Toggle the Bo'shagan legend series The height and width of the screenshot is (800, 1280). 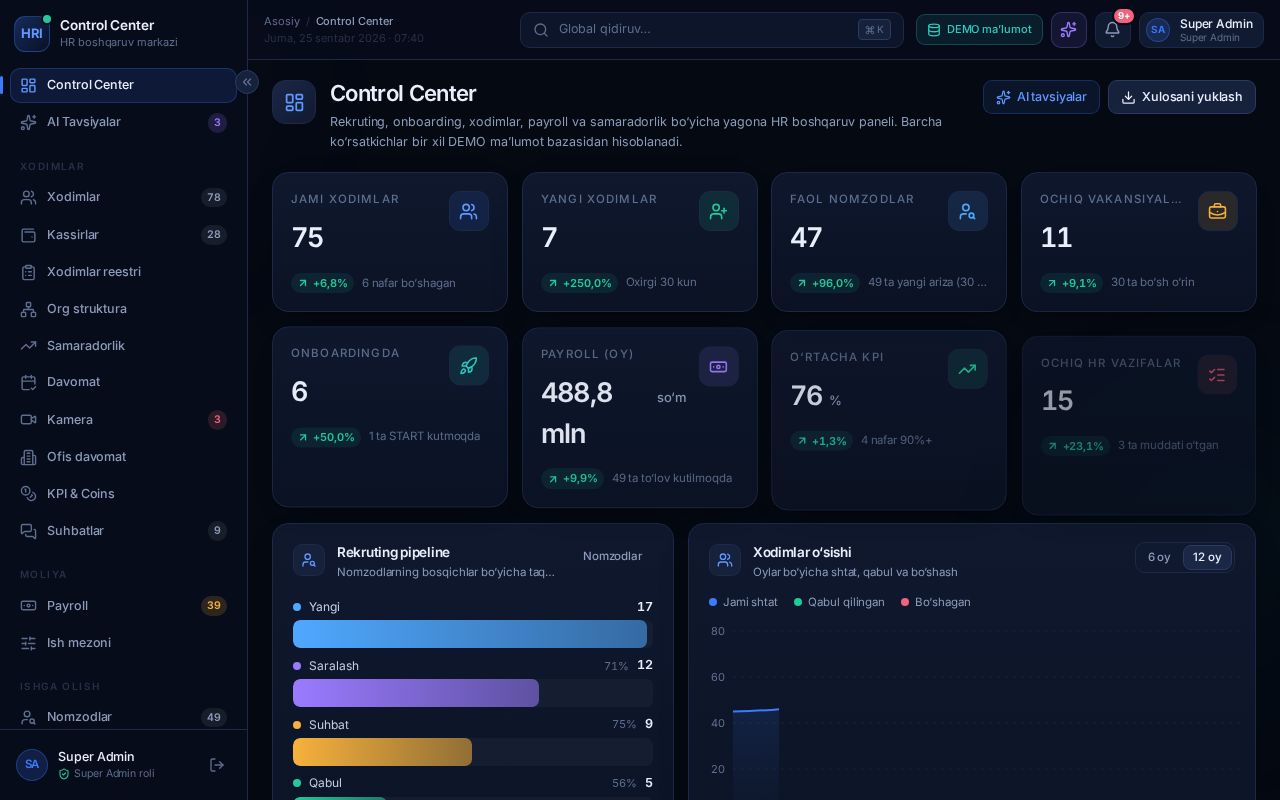point(936,602)
